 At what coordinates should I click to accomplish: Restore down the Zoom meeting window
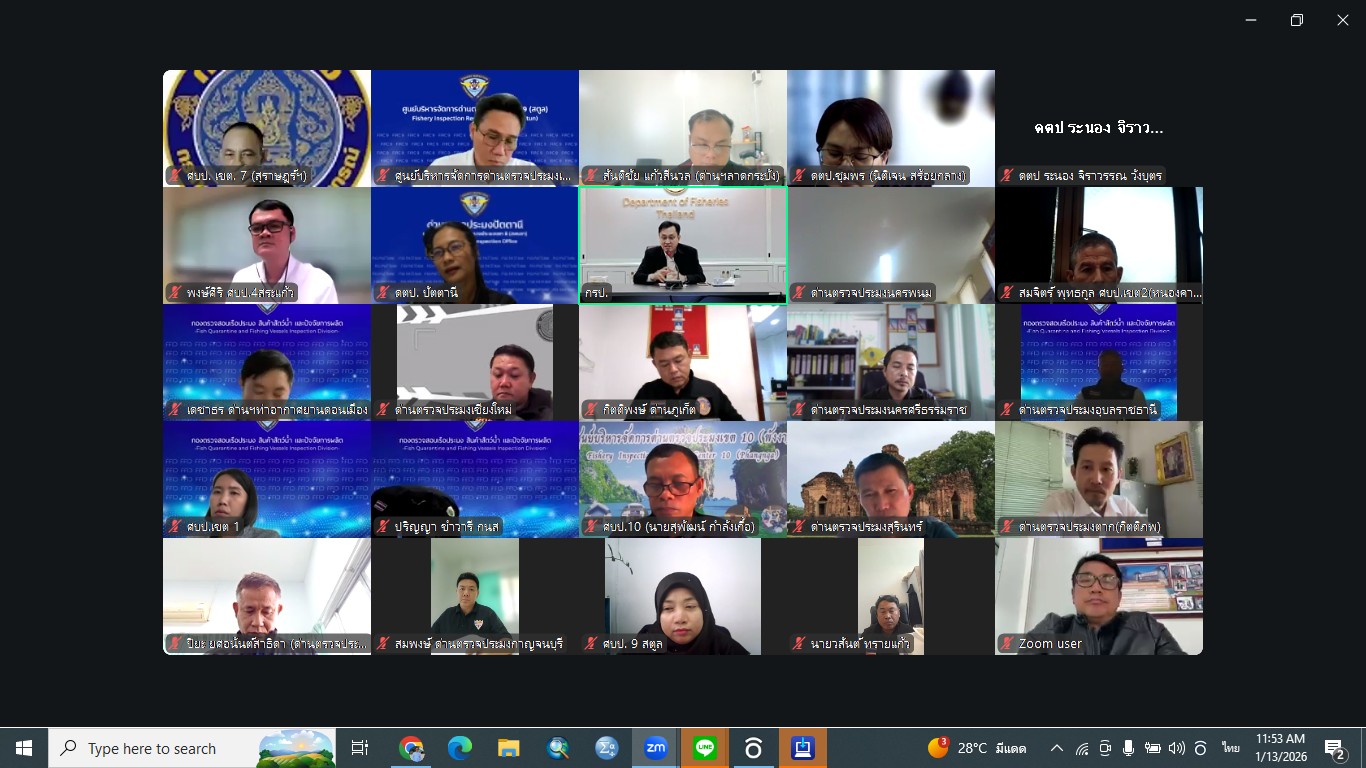[x=1297, y=20]
